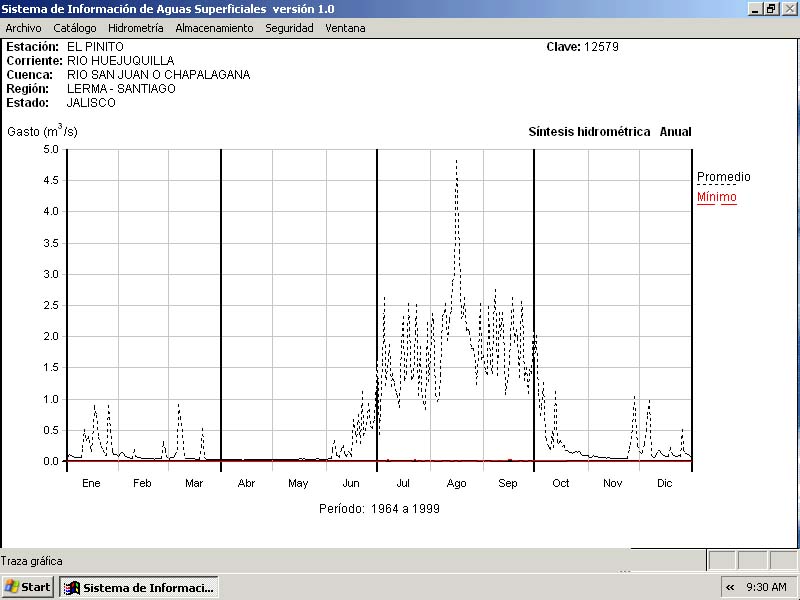Click the red Mínimo legend entry

click(716, 197)
